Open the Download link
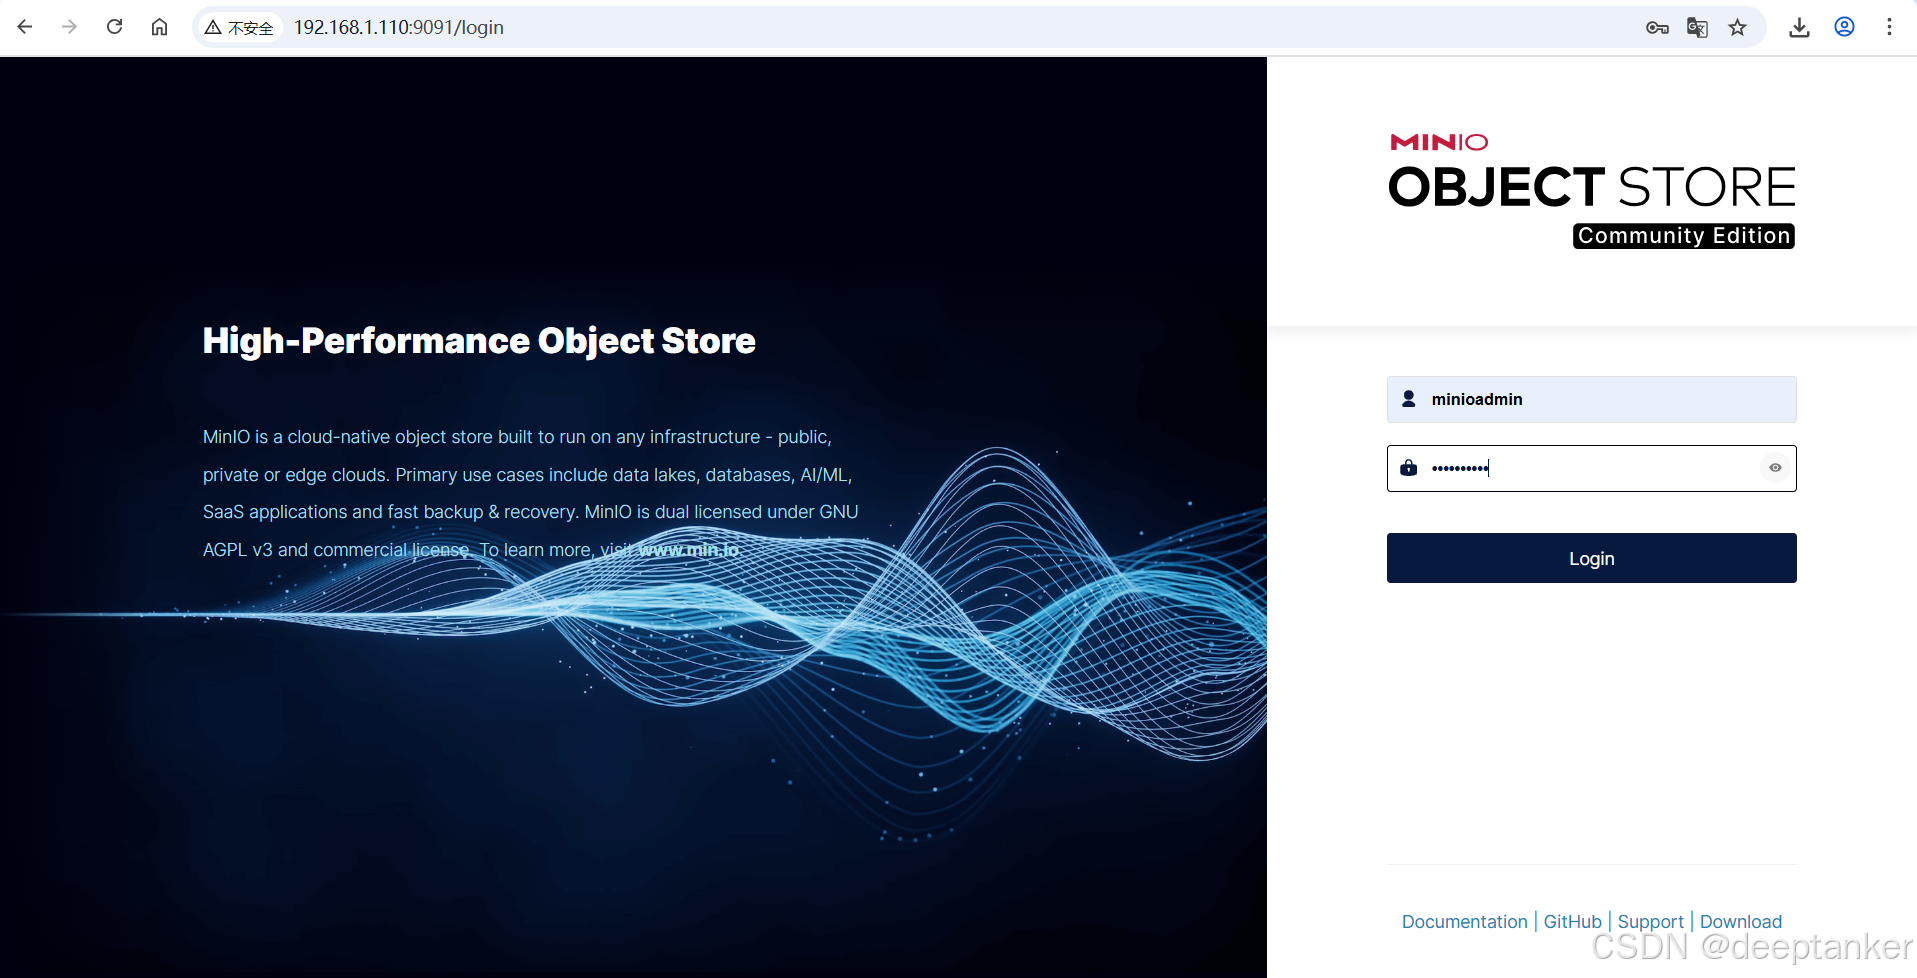Image resolution: width=1917 pixels, height=978 pixels. pos(1740,922)
